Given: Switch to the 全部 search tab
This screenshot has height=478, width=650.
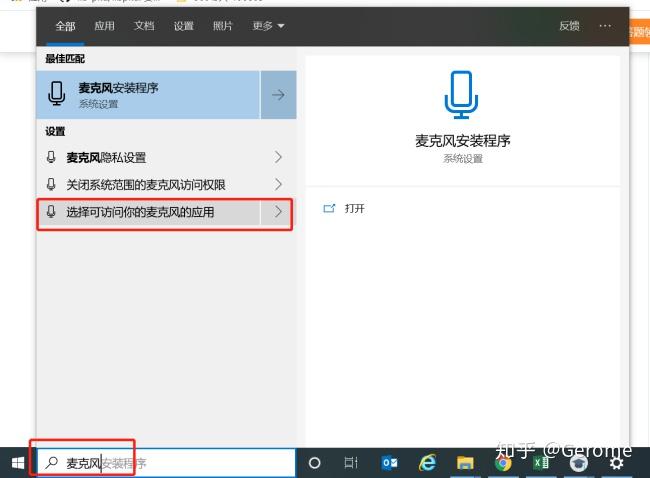Looking at the screenshot, I should click(65, 26).
